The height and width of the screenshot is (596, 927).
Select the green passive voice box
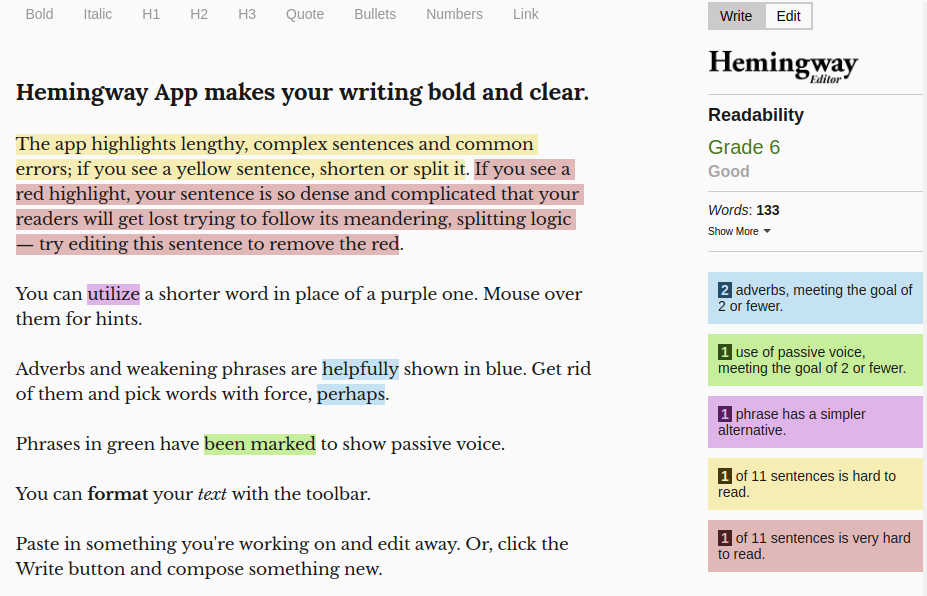(815, 360)
